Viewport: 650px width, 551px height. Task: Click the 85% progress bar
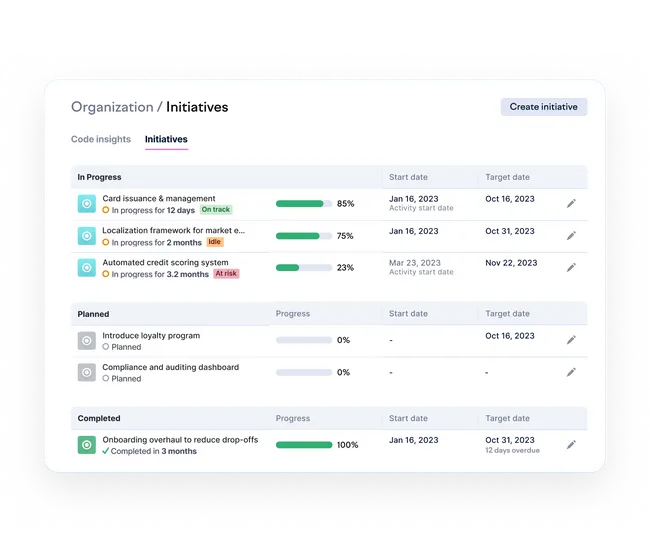[304, 204]
